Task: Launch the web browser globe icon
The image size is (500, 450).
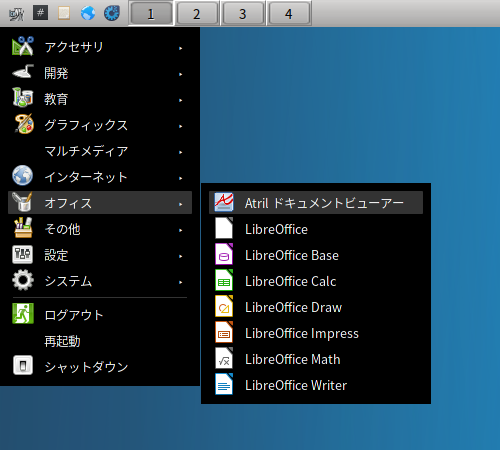Action: tap(88, 13)
